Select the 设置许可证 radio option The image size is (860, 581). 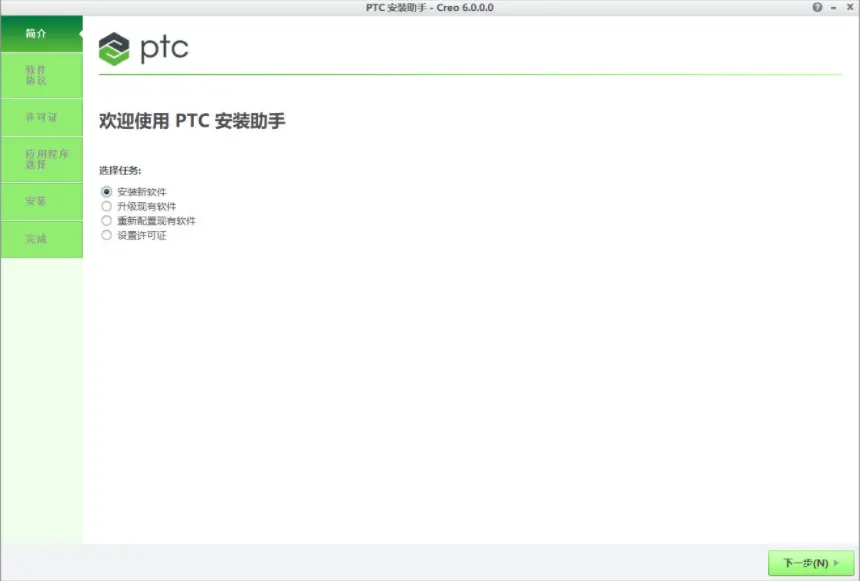(x=106, y=235)
